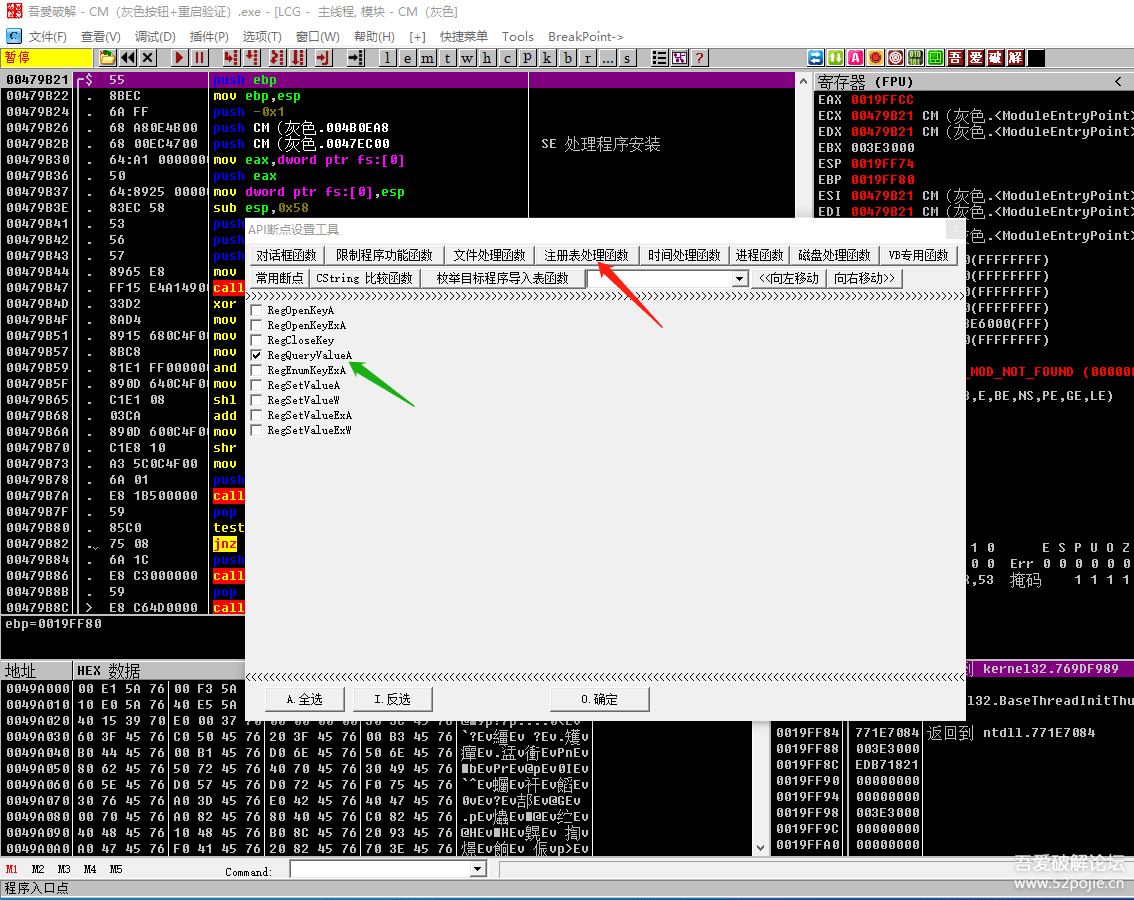Uncheck the RegQueryValueA checkbox
Screen dimensions: 1134x900
click(257, 355)
